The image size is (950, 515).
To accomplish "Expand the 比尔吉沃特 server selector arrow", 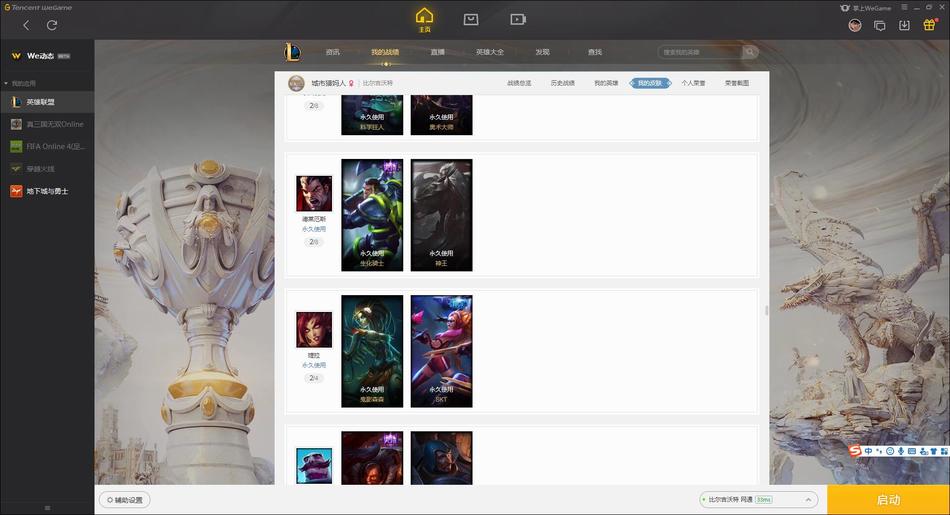I will point(808,500).
